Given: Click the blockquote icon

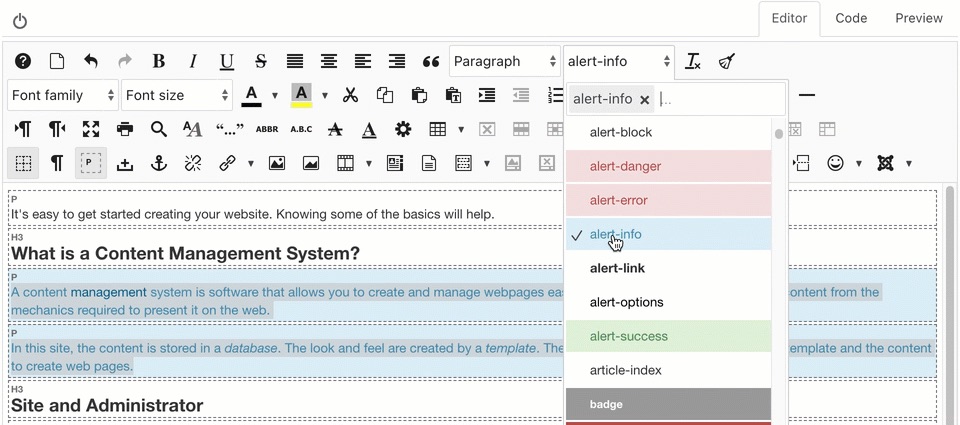Looking at the screenshot, I should click(431, 61).
